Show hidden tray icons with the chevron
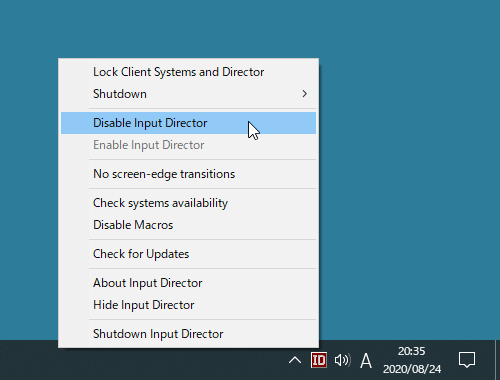Image resolution: width=500 pixels, height=380 pixels. (x=295, y=360)
